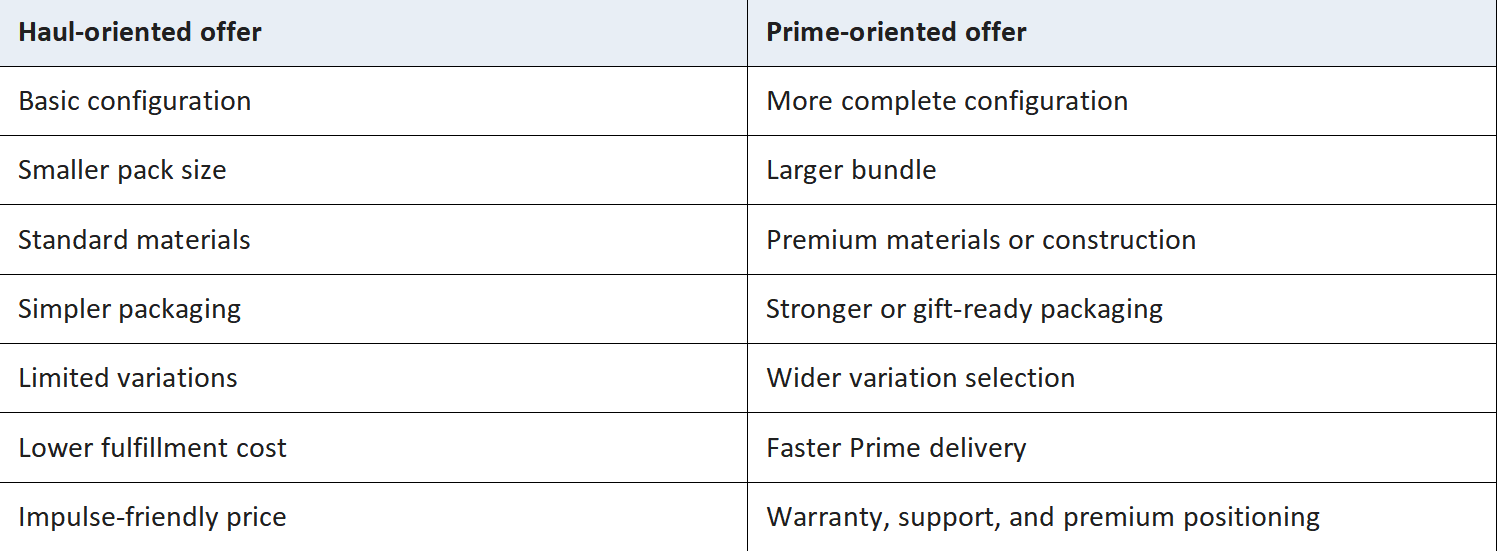Click the 'Simpler packaging' cell
Viewport: 1497px width, 551px height.
tap(373, 309)
